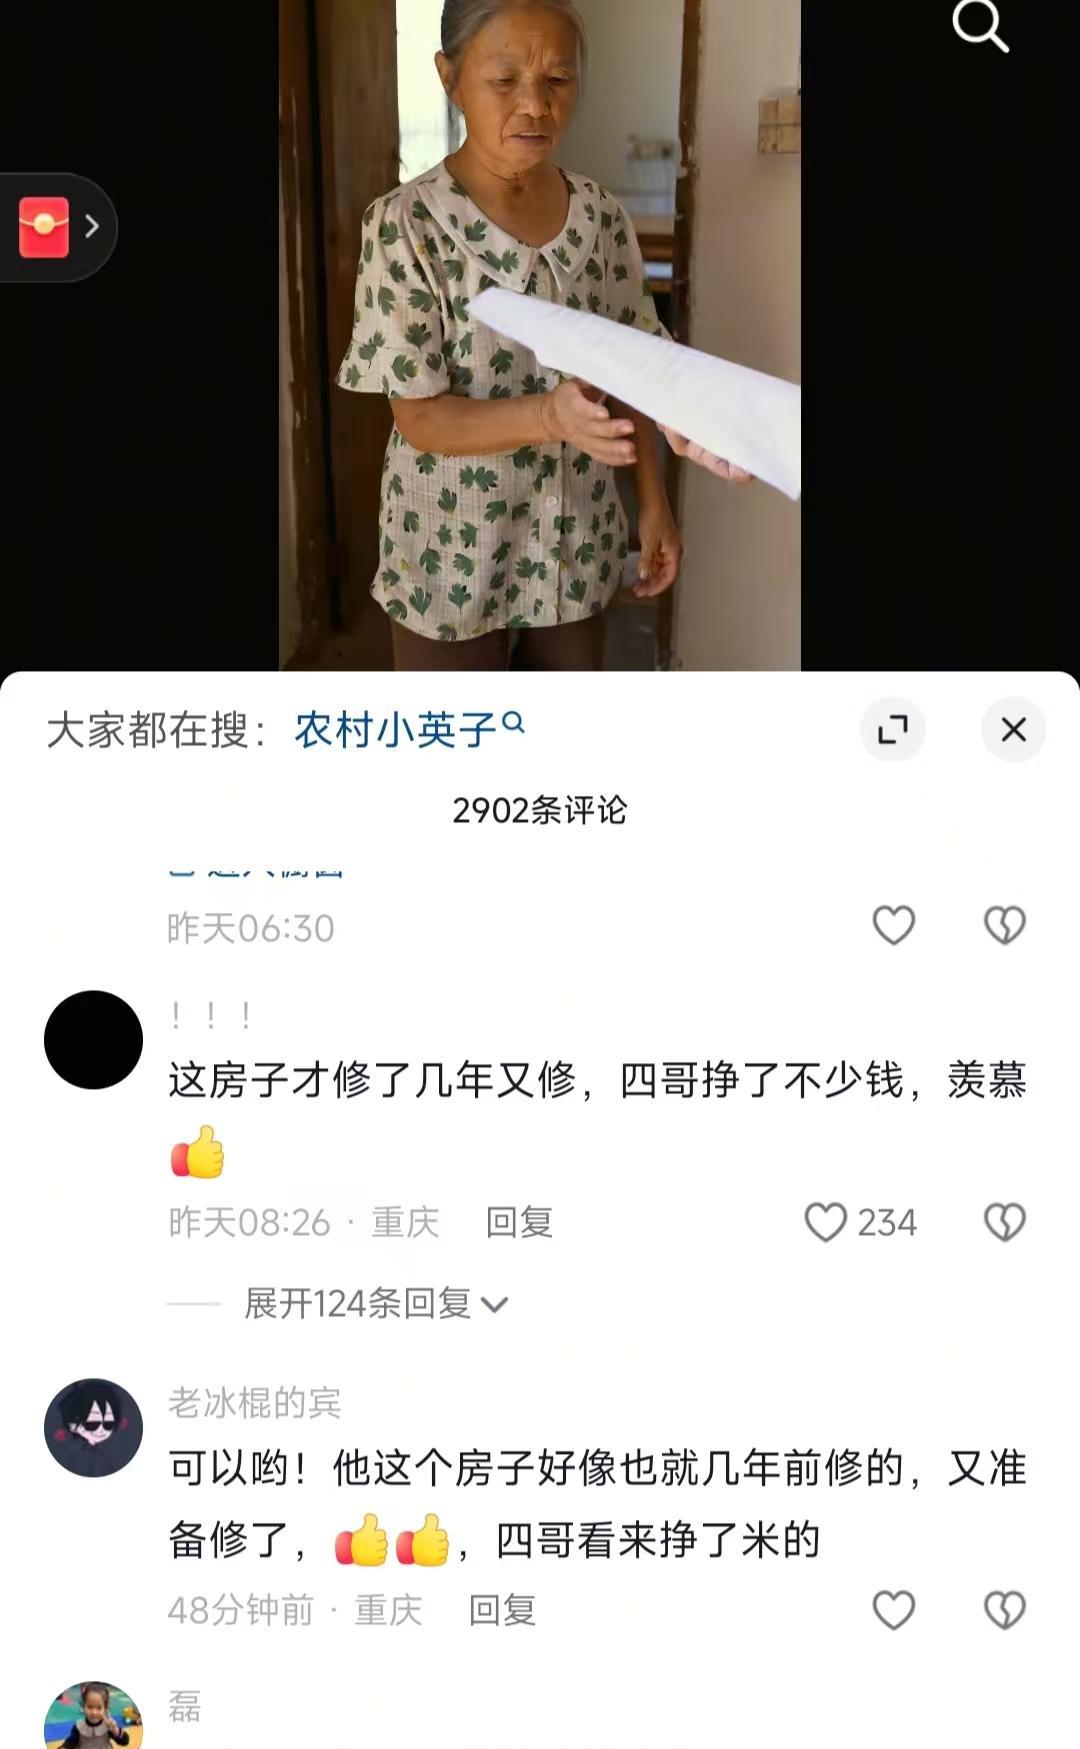Tap the username 老冰棍的宾
The image size is (1080, 1749).
pyautogui.click(x=255, y=1403)
